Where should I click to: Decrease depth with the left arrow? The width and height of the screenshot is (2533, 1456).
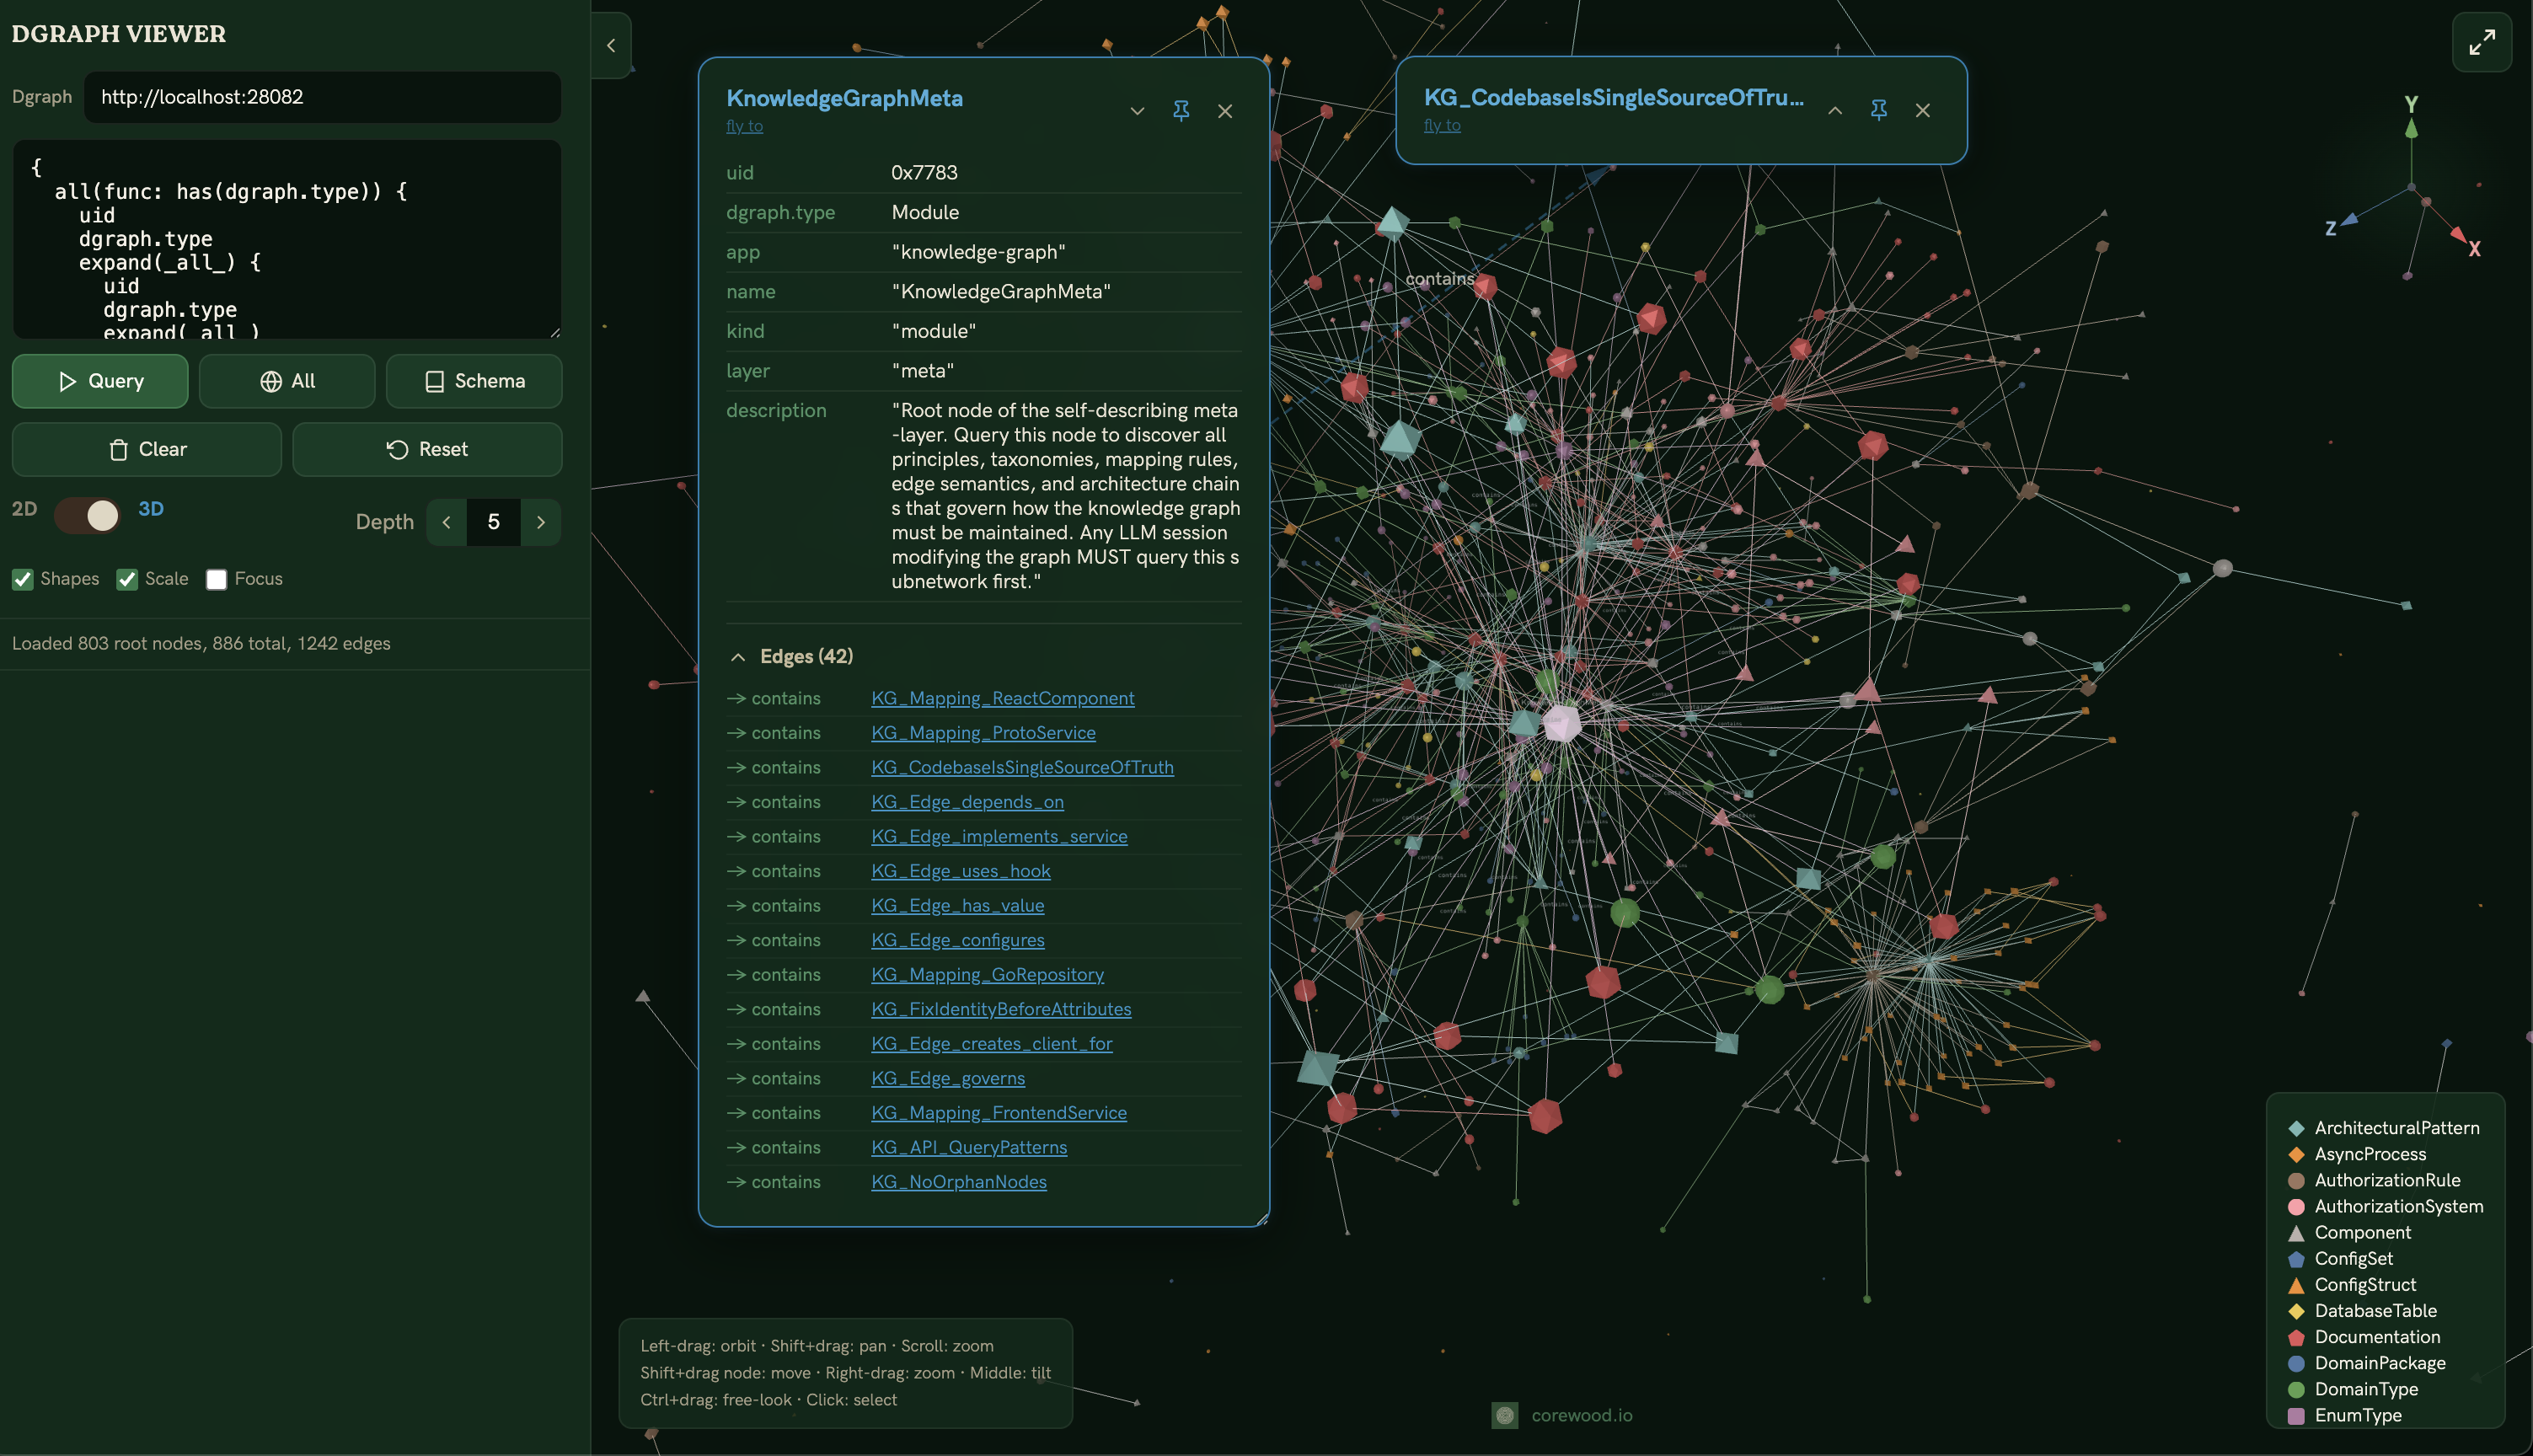(x=446, y=522)
